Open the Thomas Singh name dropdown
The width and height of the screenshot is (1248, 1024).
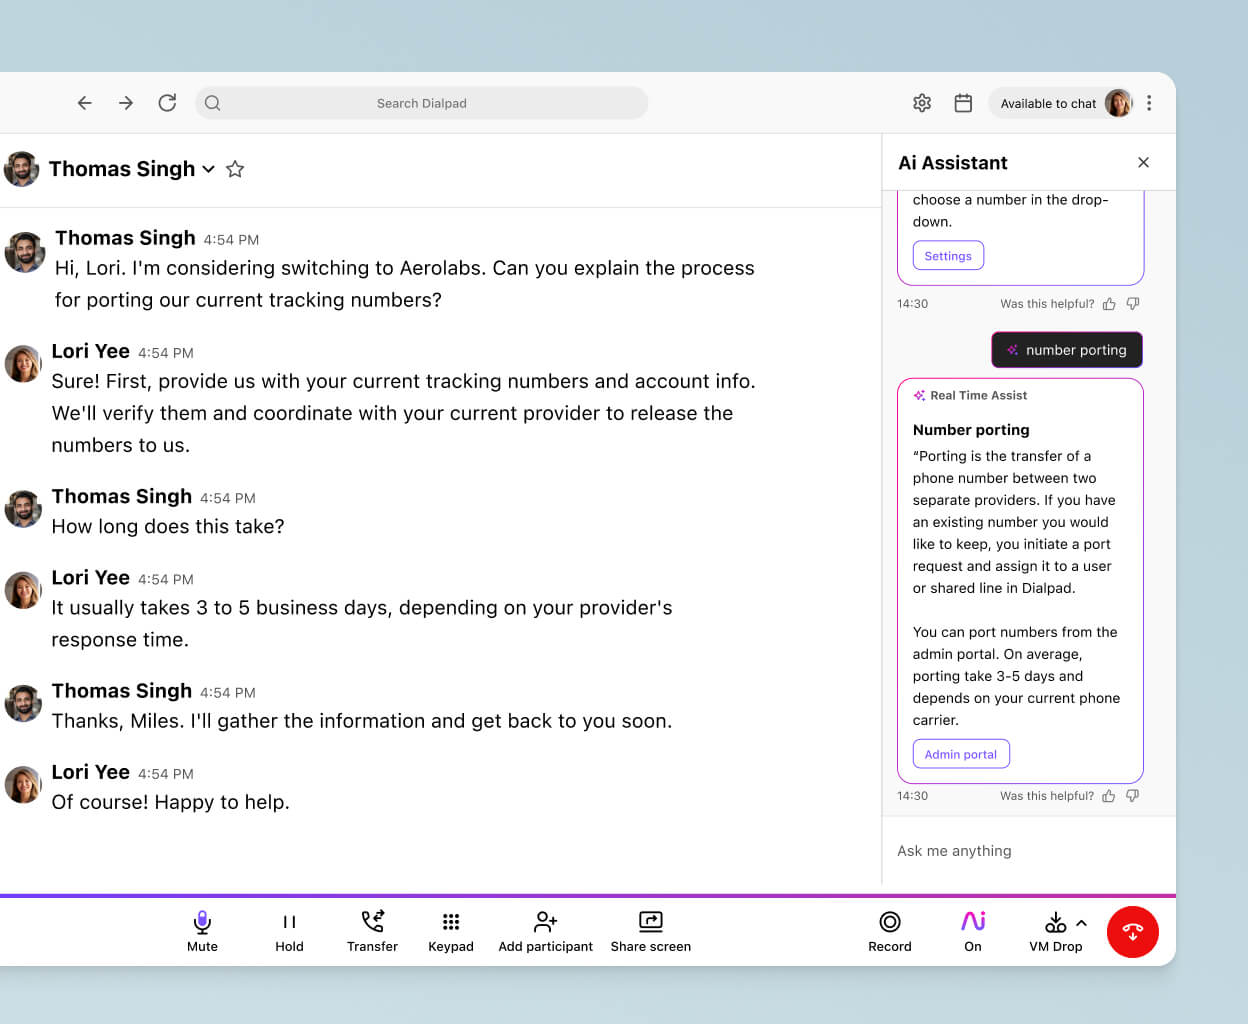(x=208, y=169)
